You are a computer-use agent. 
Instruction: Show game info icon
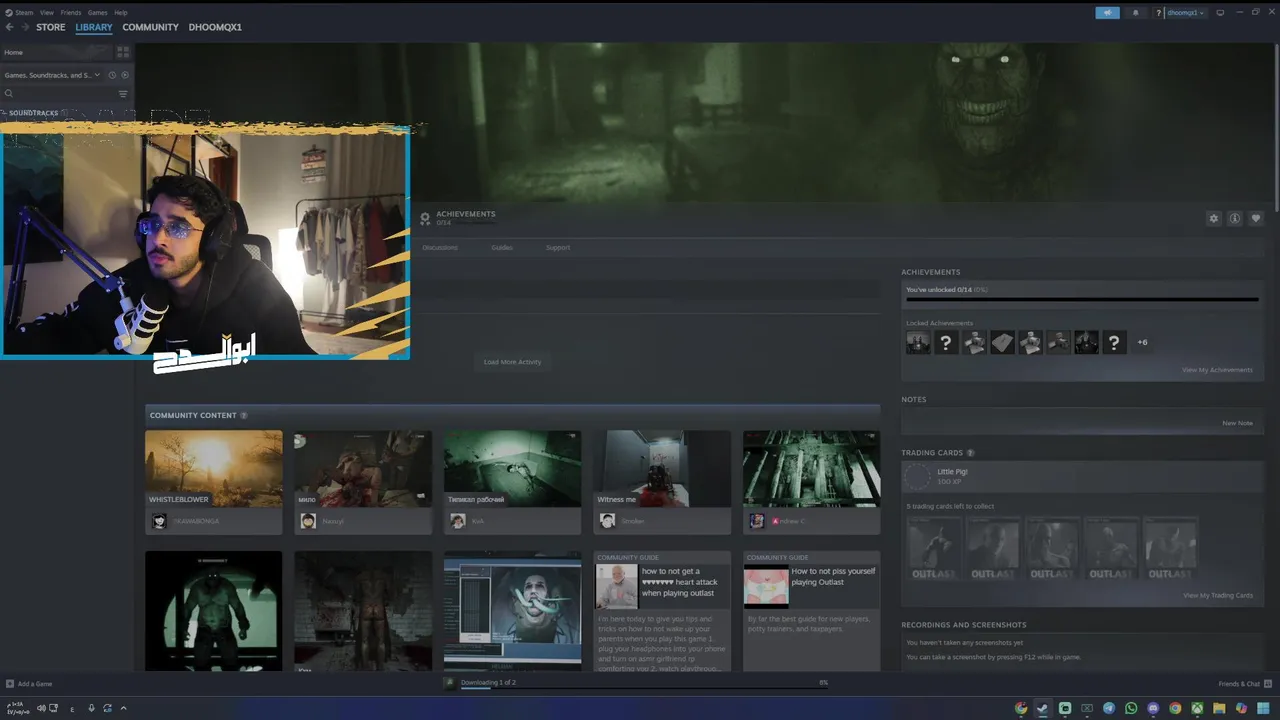click(1235, 218)
